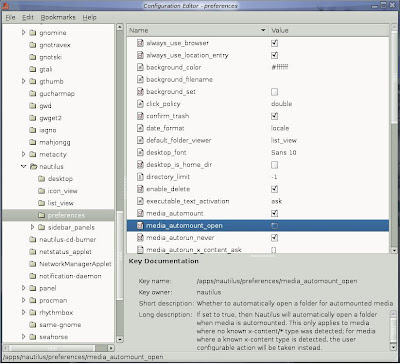This screenshot has height=364, width=400.
Task: Toggle the media_automount_open checkbox
Action: [274, 226]
